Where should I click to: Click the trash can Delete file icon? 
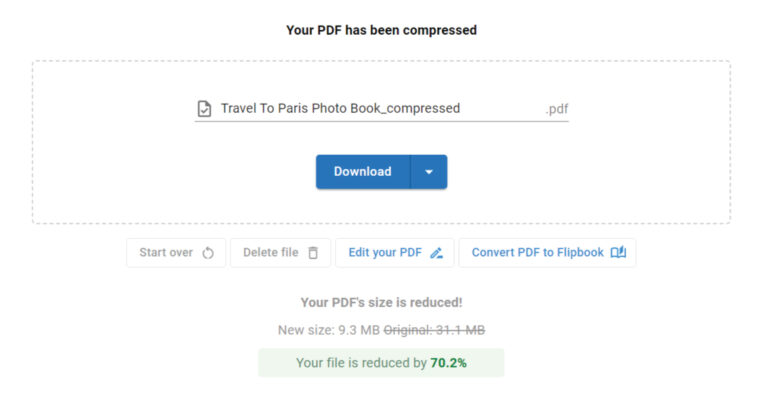pos(313,253)
